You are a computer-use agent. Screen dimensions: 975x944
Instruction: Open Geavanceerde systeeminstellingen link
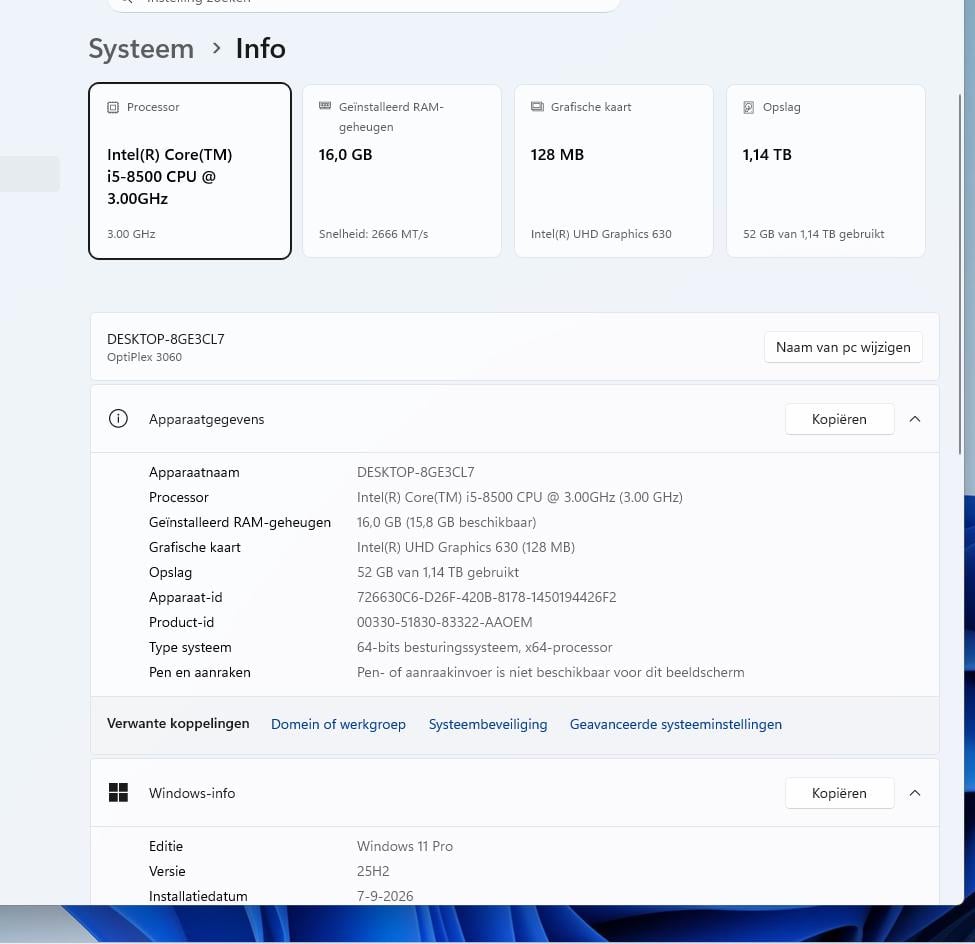pos(676,724)
